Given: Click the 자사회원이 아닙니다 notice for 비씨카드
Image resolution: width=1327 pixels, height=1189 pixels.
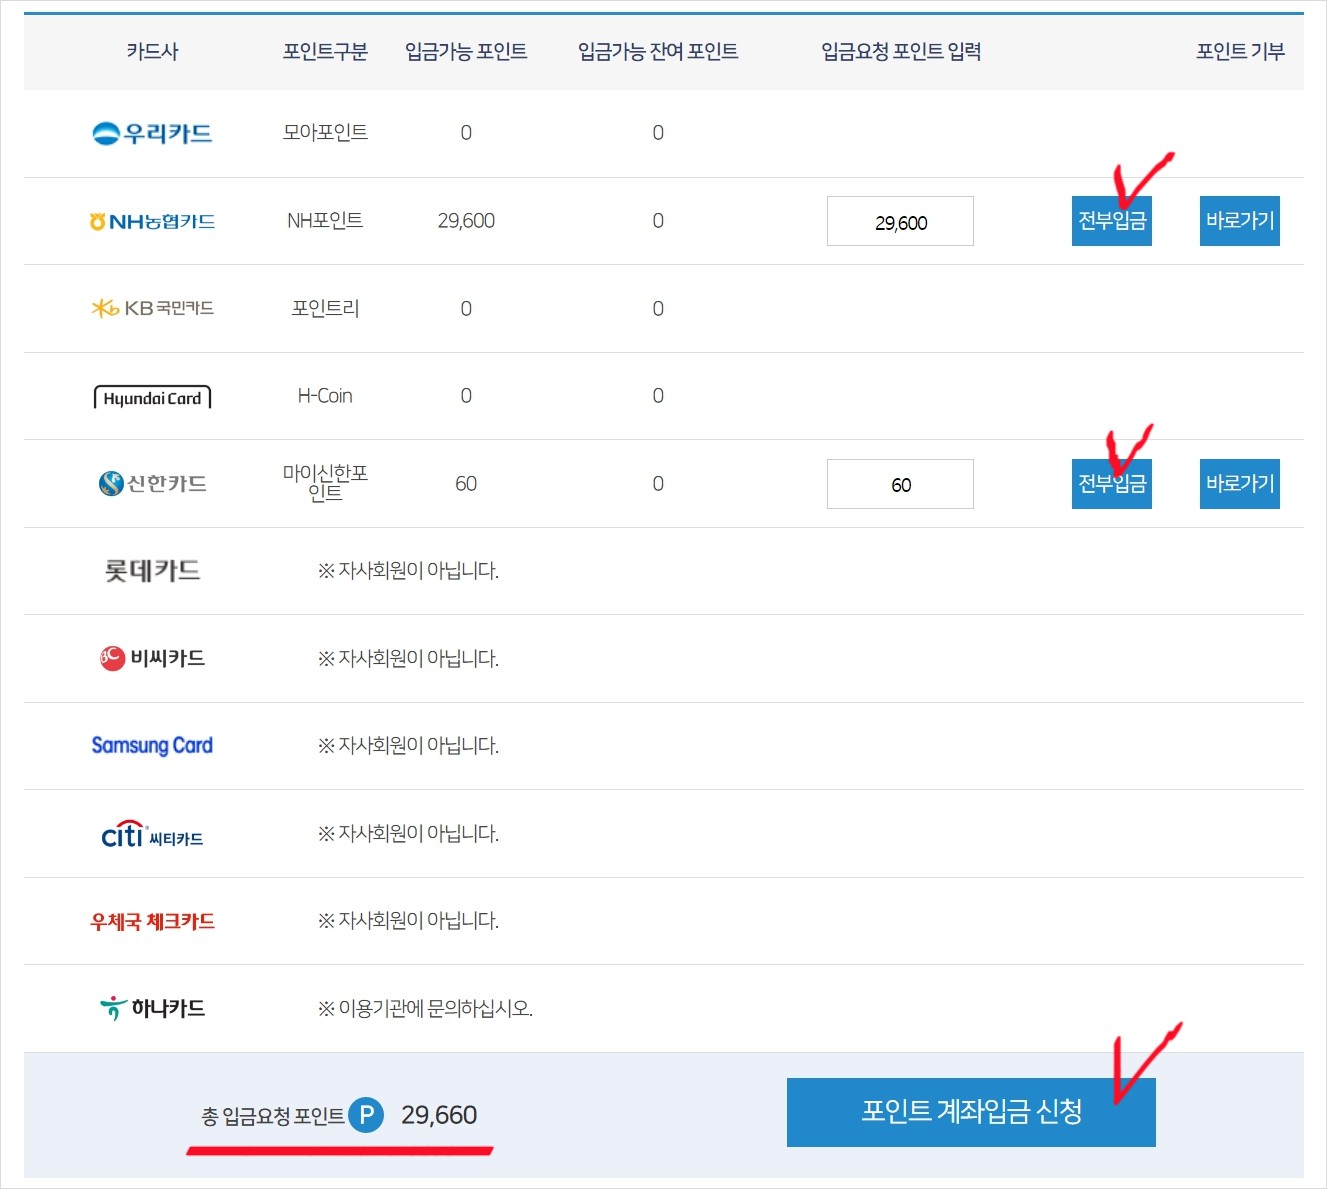Looking at the screenshot, I should [408, 659].
